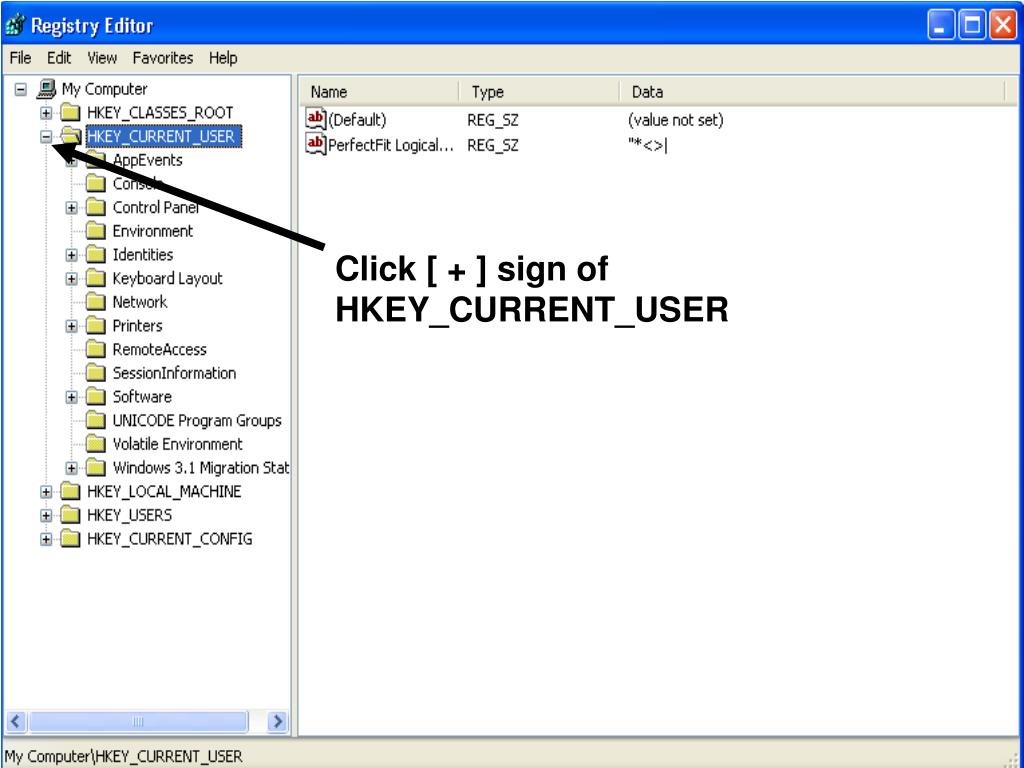1024x768 pixels.
Task: Open the Favorites menu
Action: tap(163, 58)
